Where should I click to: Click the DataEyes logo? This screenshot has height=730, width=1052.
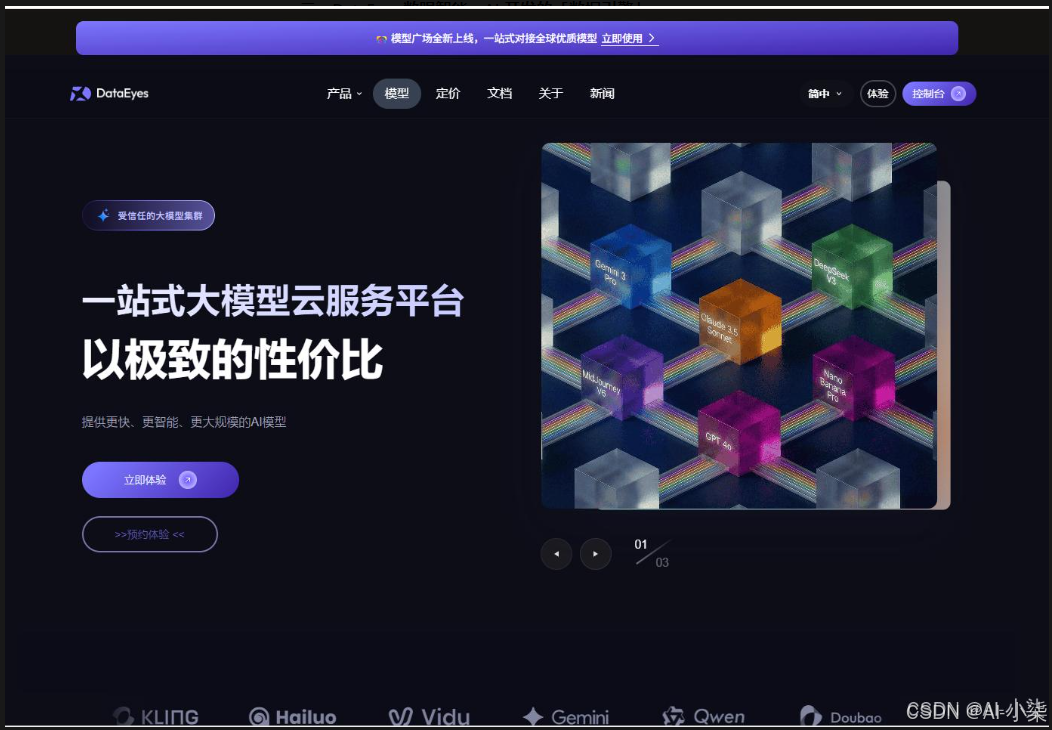pos(109,93)
